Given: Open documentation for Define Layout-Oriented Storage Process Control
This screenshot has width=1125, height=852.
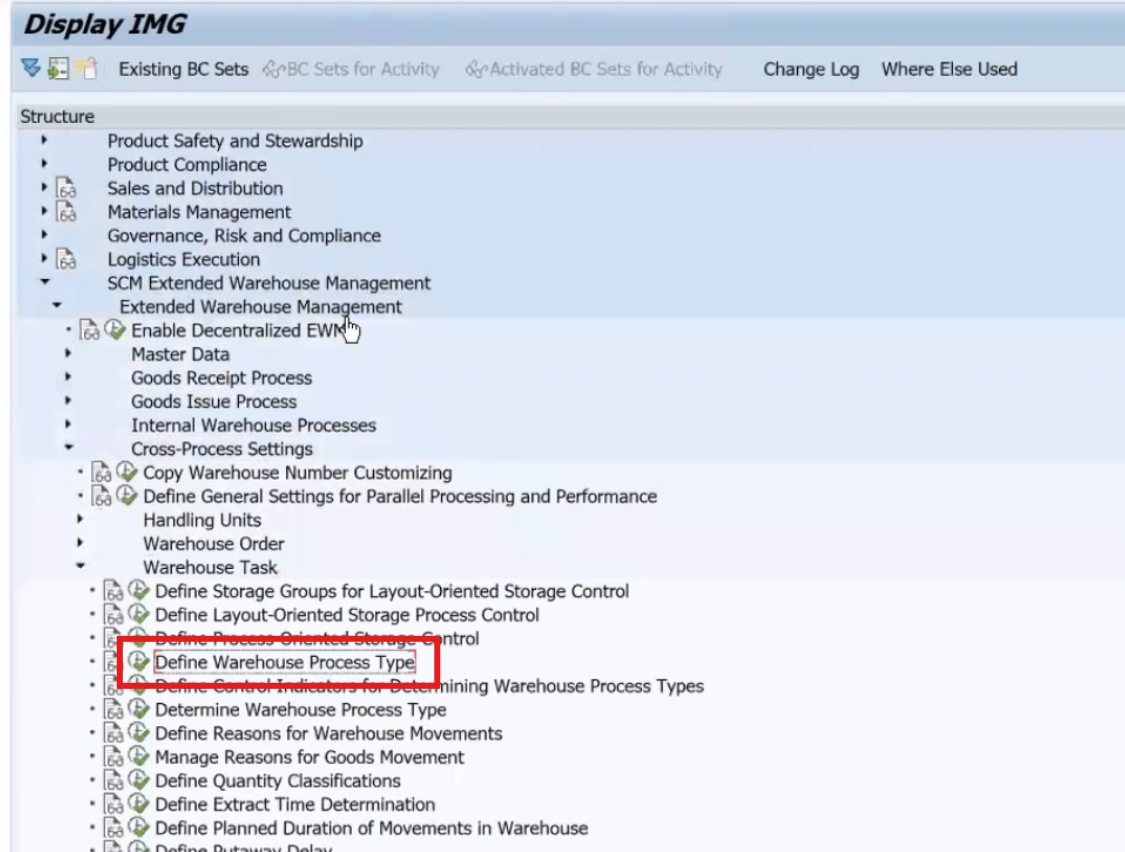Looking at the screenshot, I should click(x=113, y=614).
